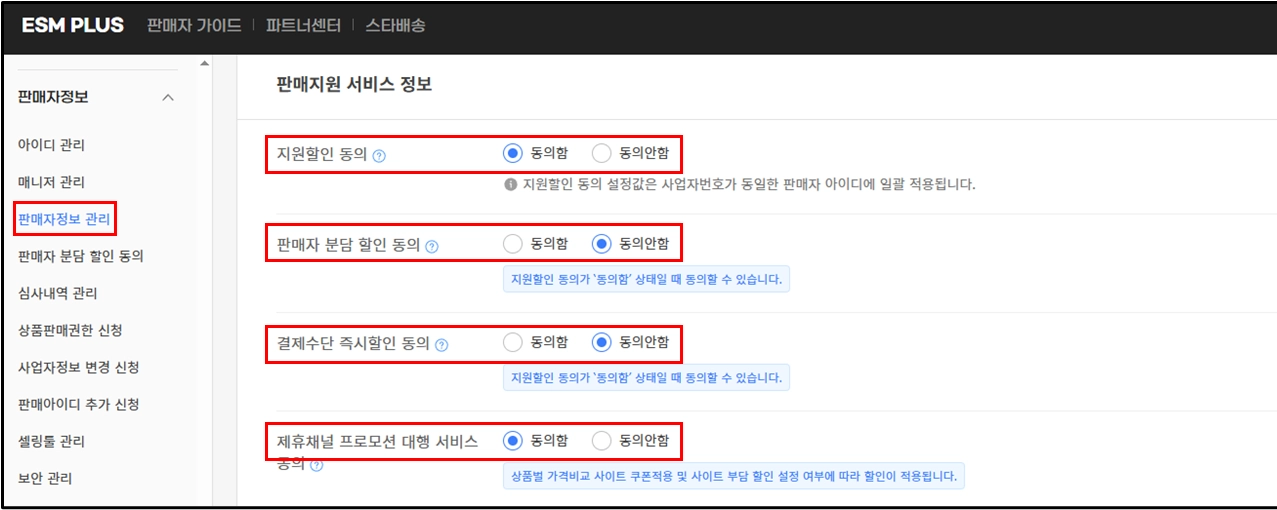Go to 보안 관리 in sidebar

[x=45, y=478]
